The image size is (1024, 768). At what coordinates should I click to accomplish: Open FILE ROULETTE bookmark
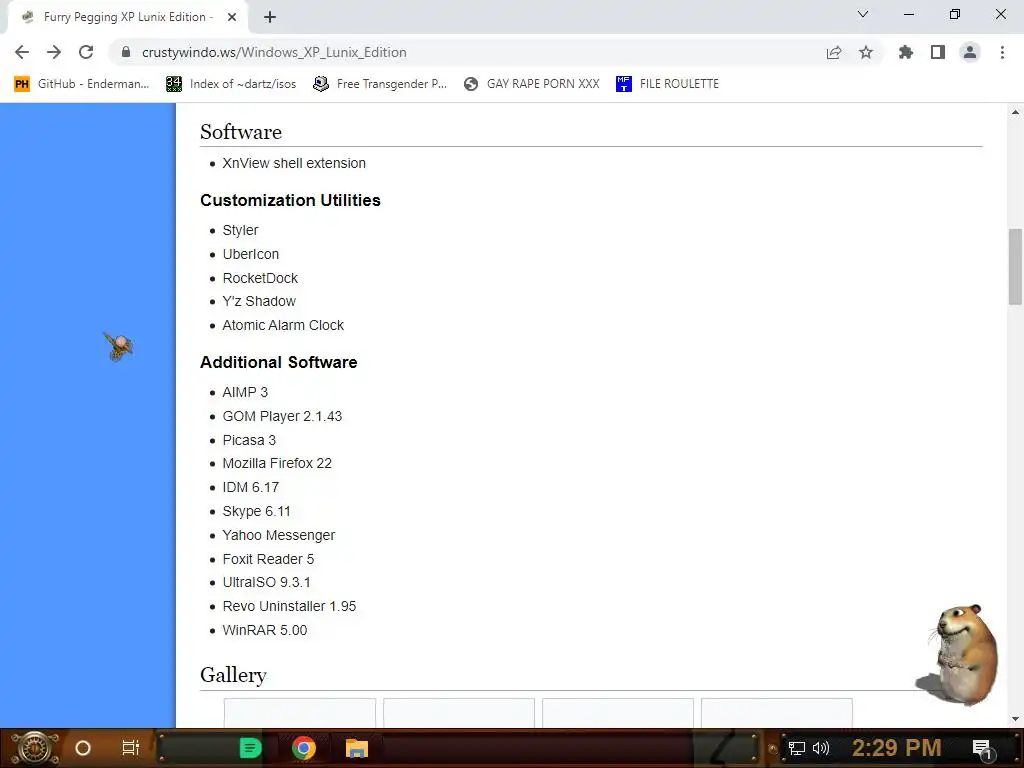click(x=667, y=84)
